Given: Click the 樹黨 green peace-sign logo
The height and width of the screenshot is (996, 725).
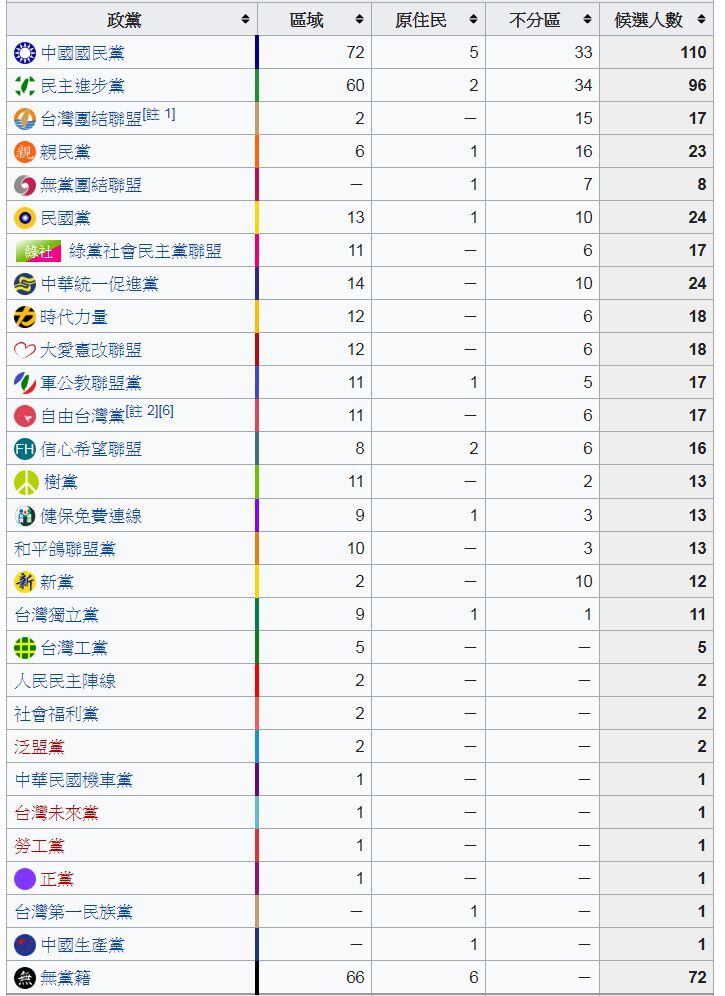Looking at the screenshot, I should (x=27, y=482).
